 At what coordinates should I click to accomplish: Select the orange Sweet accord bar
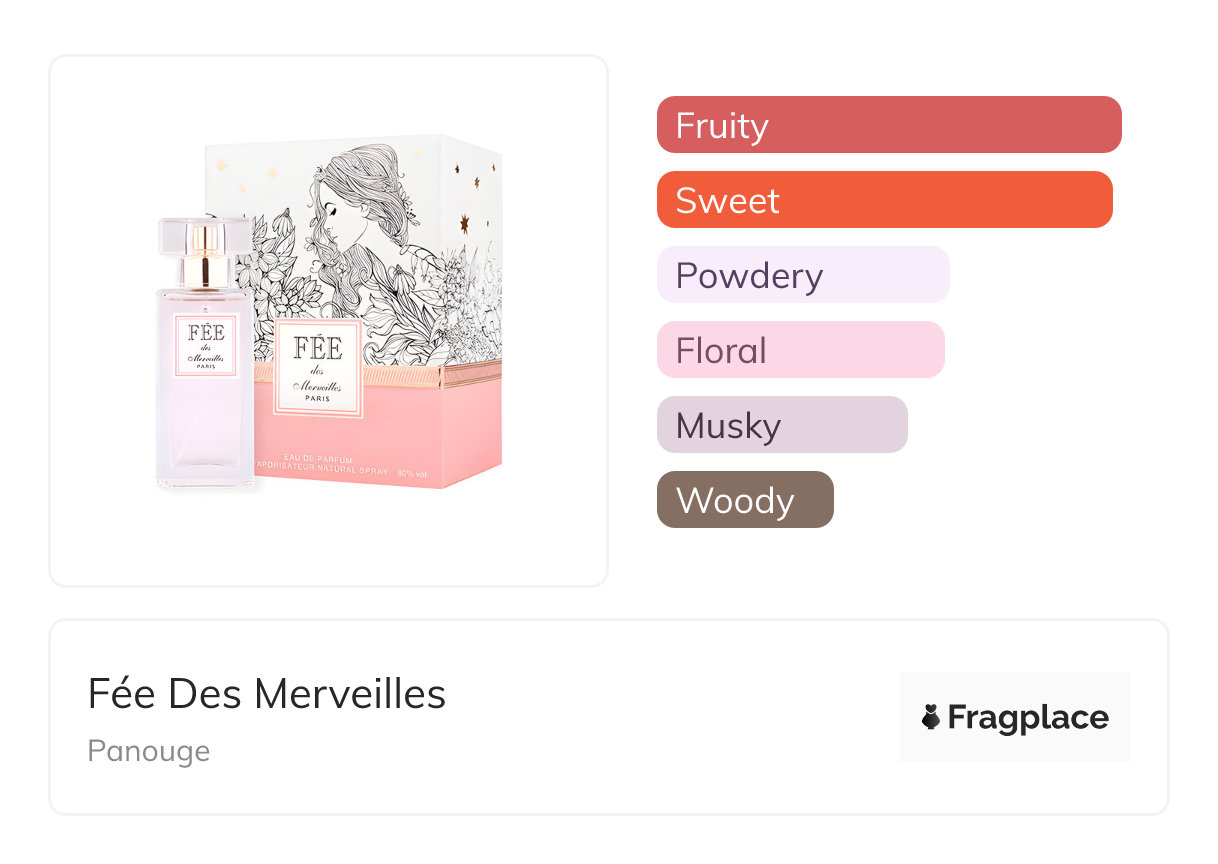884,200
